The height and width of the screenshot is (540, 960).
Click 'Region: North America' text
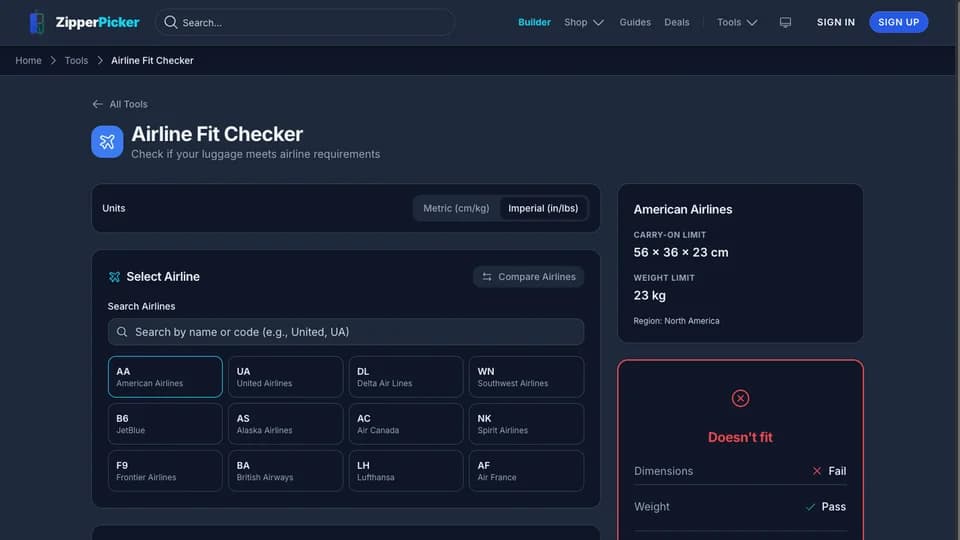(677, 321)
